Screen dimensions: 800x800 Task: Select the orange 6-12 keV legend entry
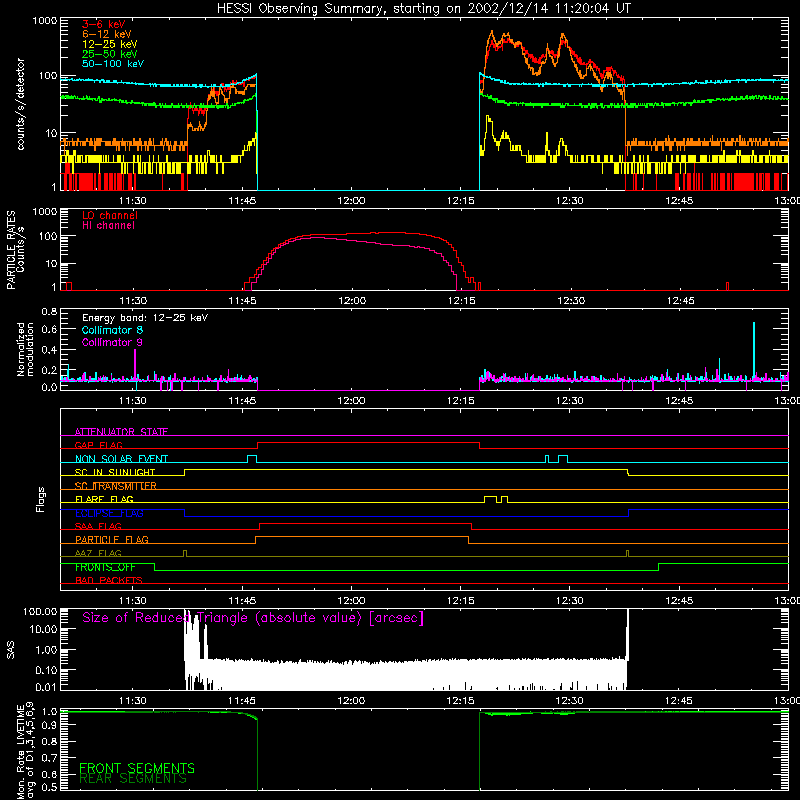[x=107, y=34]
